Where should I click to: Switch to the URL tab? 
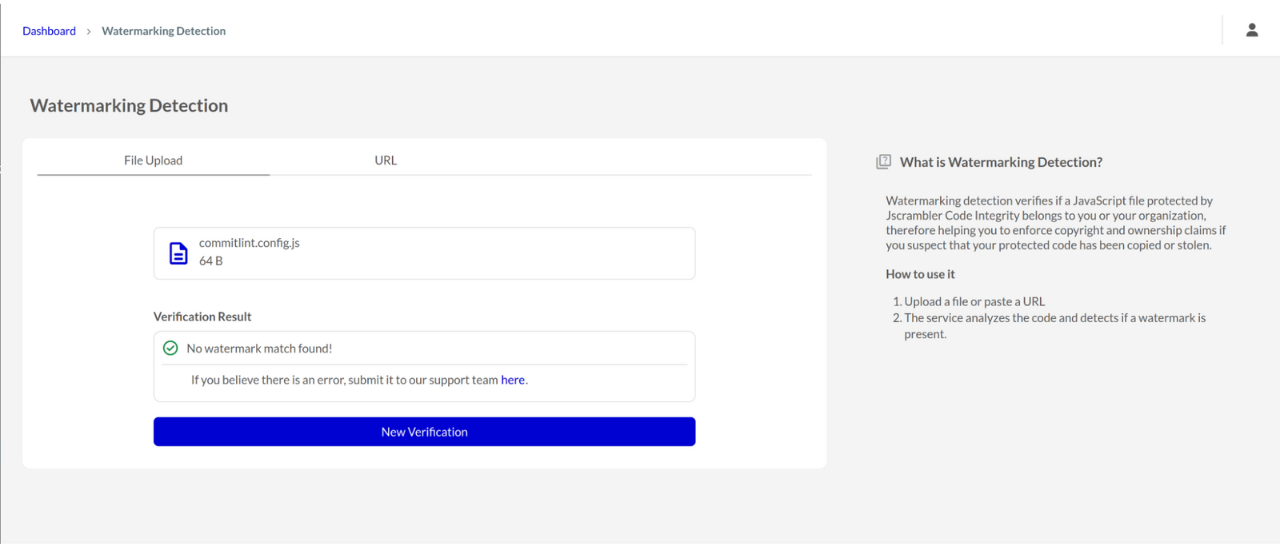(385, 160)
